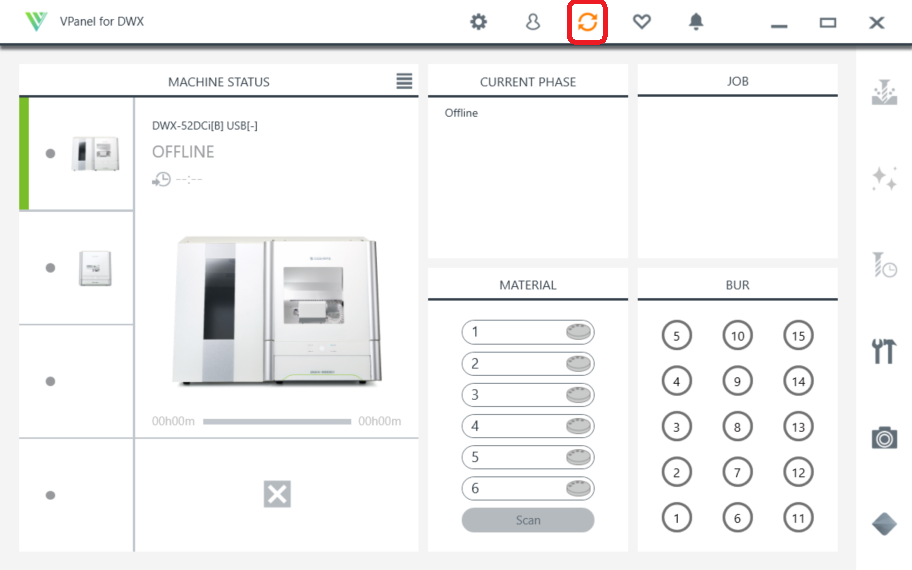
Task: Select bur position 9
Action: coord(738,382)
